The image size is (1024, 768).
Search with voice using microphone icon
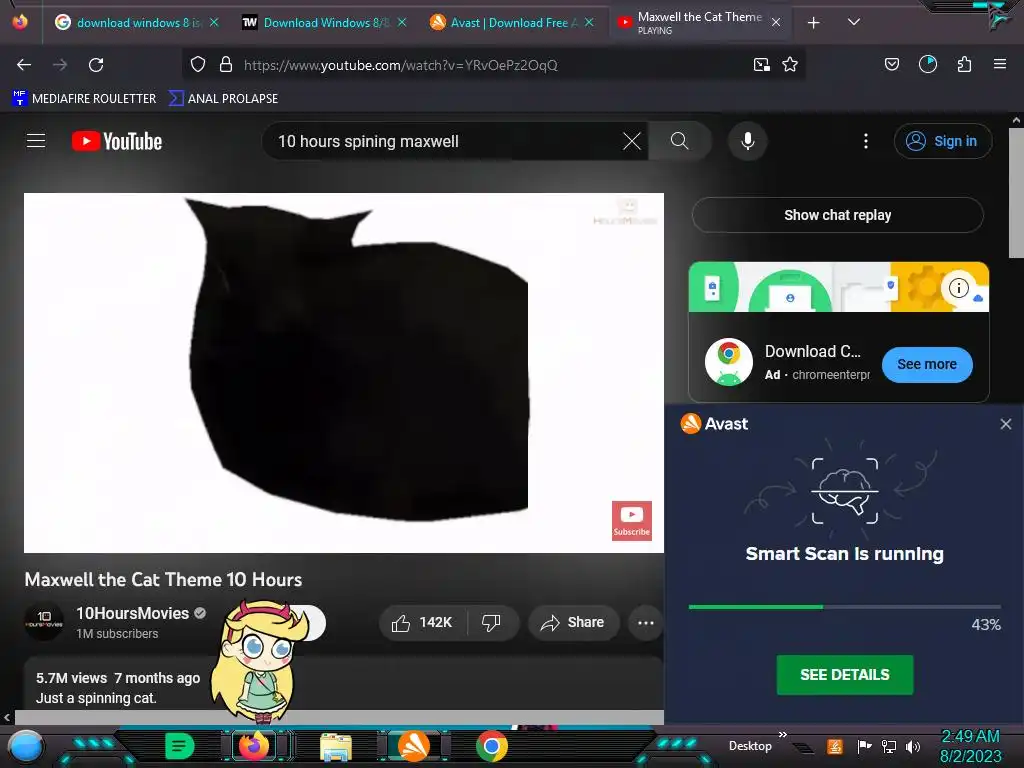tap(748, 140)
